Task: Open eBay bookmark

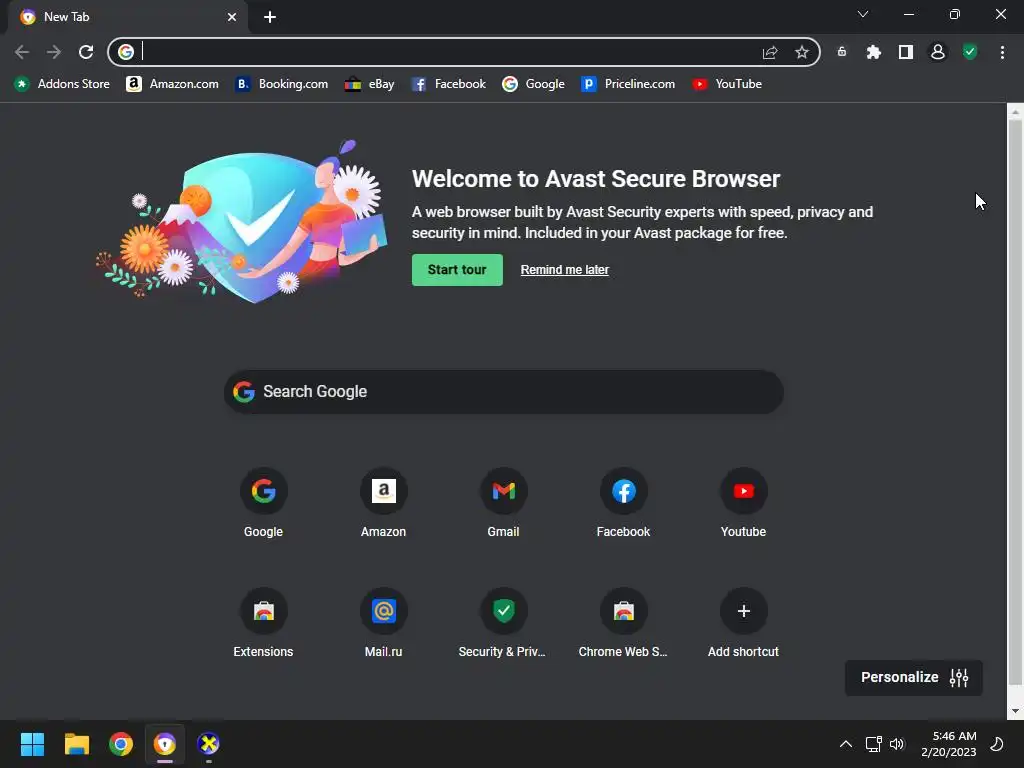Action: pyautogui.click(x=370, y=84)
